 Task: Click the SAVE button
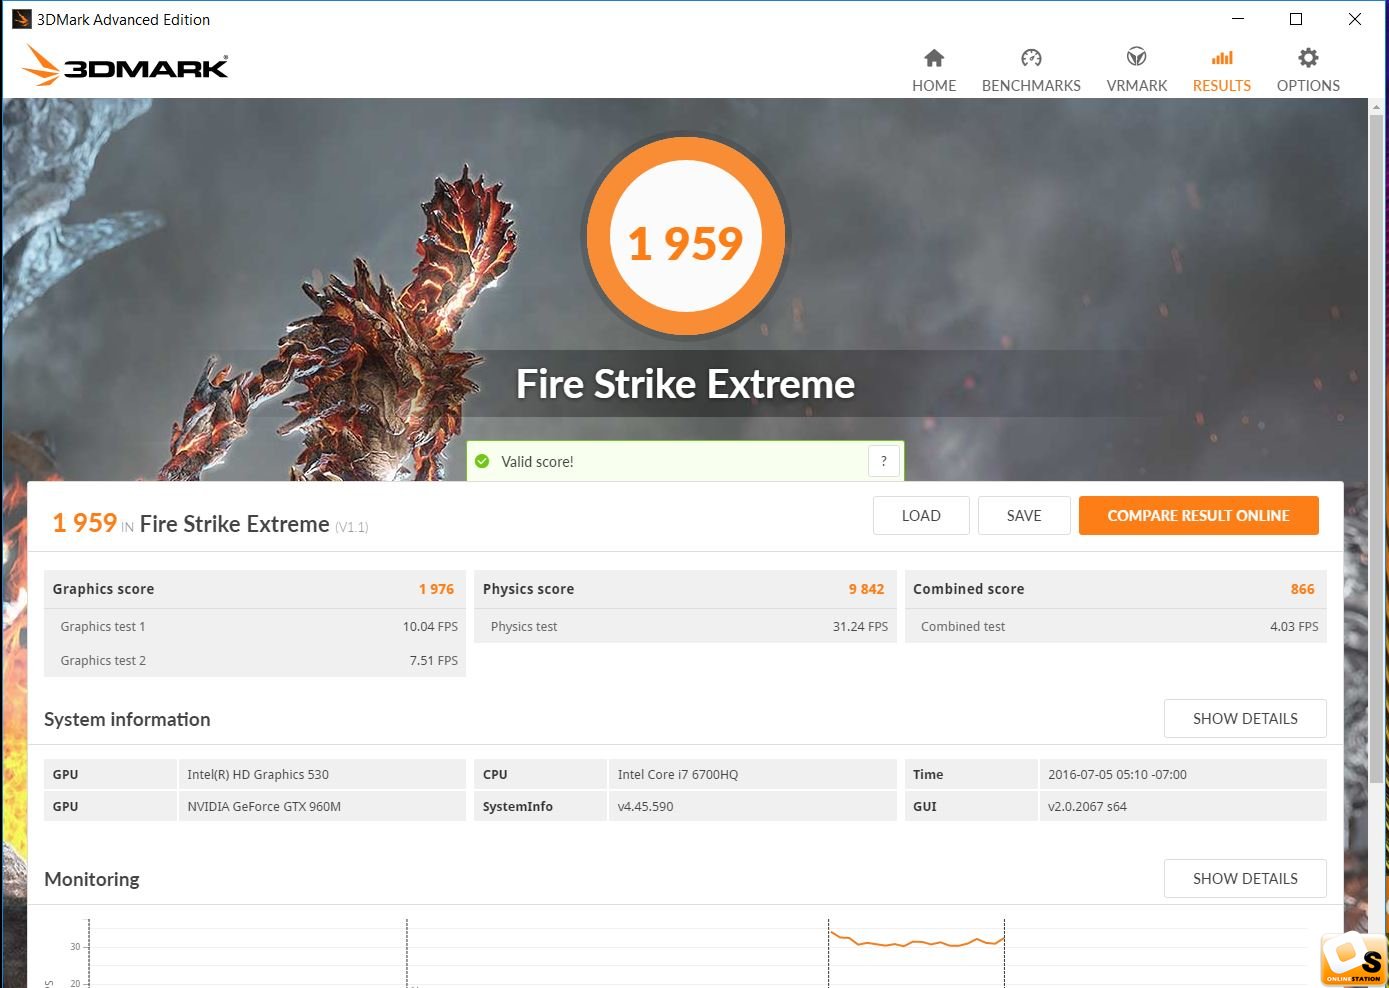[1024, 516]
